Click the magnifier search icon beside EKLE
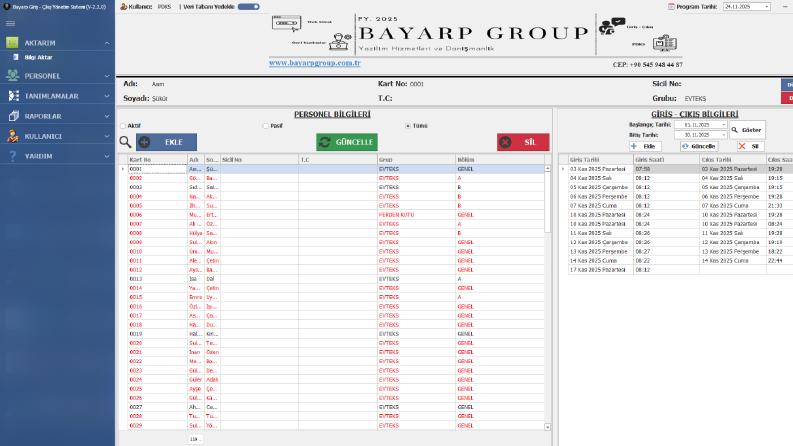The width and height of the screenshot is (793, 446). pyautogui.click(x=125, y=142)
